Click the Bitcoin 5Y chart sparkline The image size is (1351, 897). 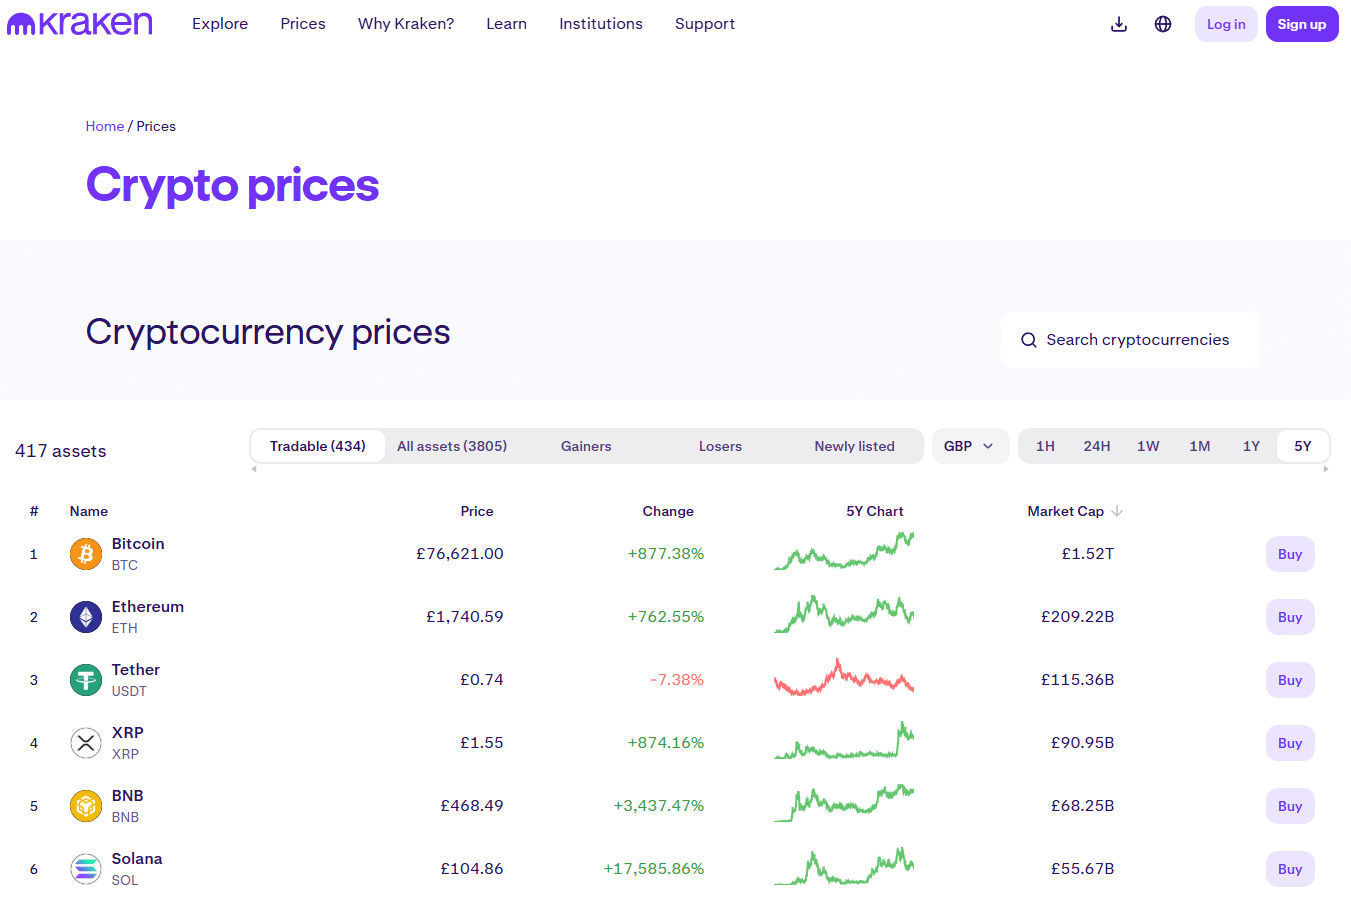point(844,552)
